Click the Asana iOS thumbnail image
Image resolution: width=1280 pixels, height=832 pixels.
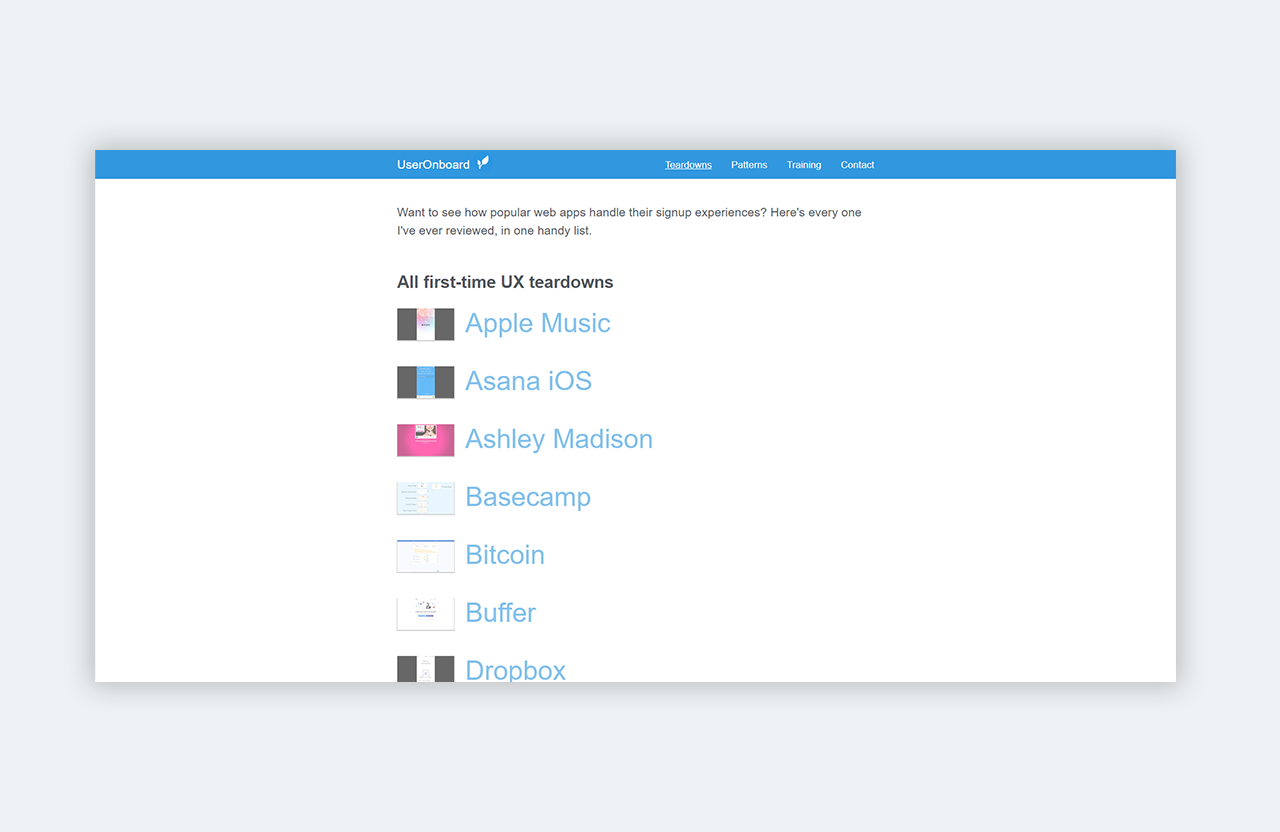click(426, 382)
